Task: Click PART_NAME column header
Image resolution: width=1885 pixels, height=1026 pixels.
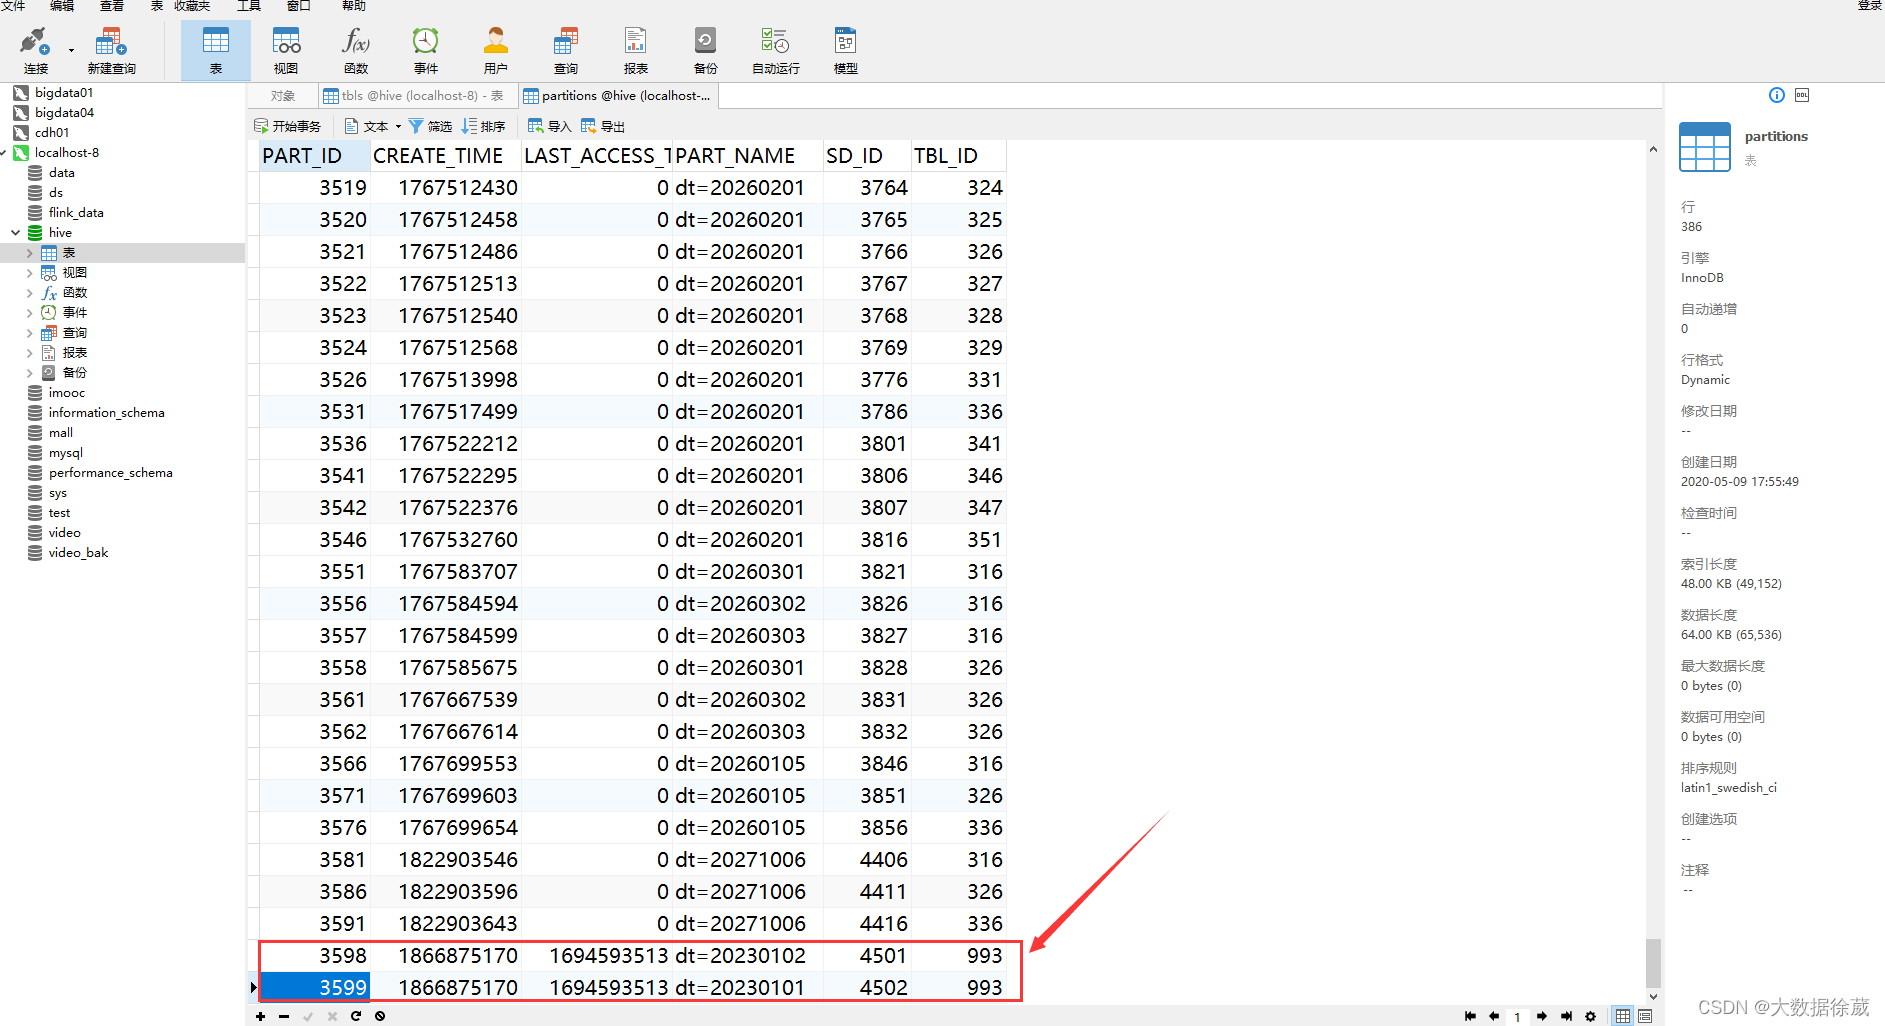Action: (747, 156)
